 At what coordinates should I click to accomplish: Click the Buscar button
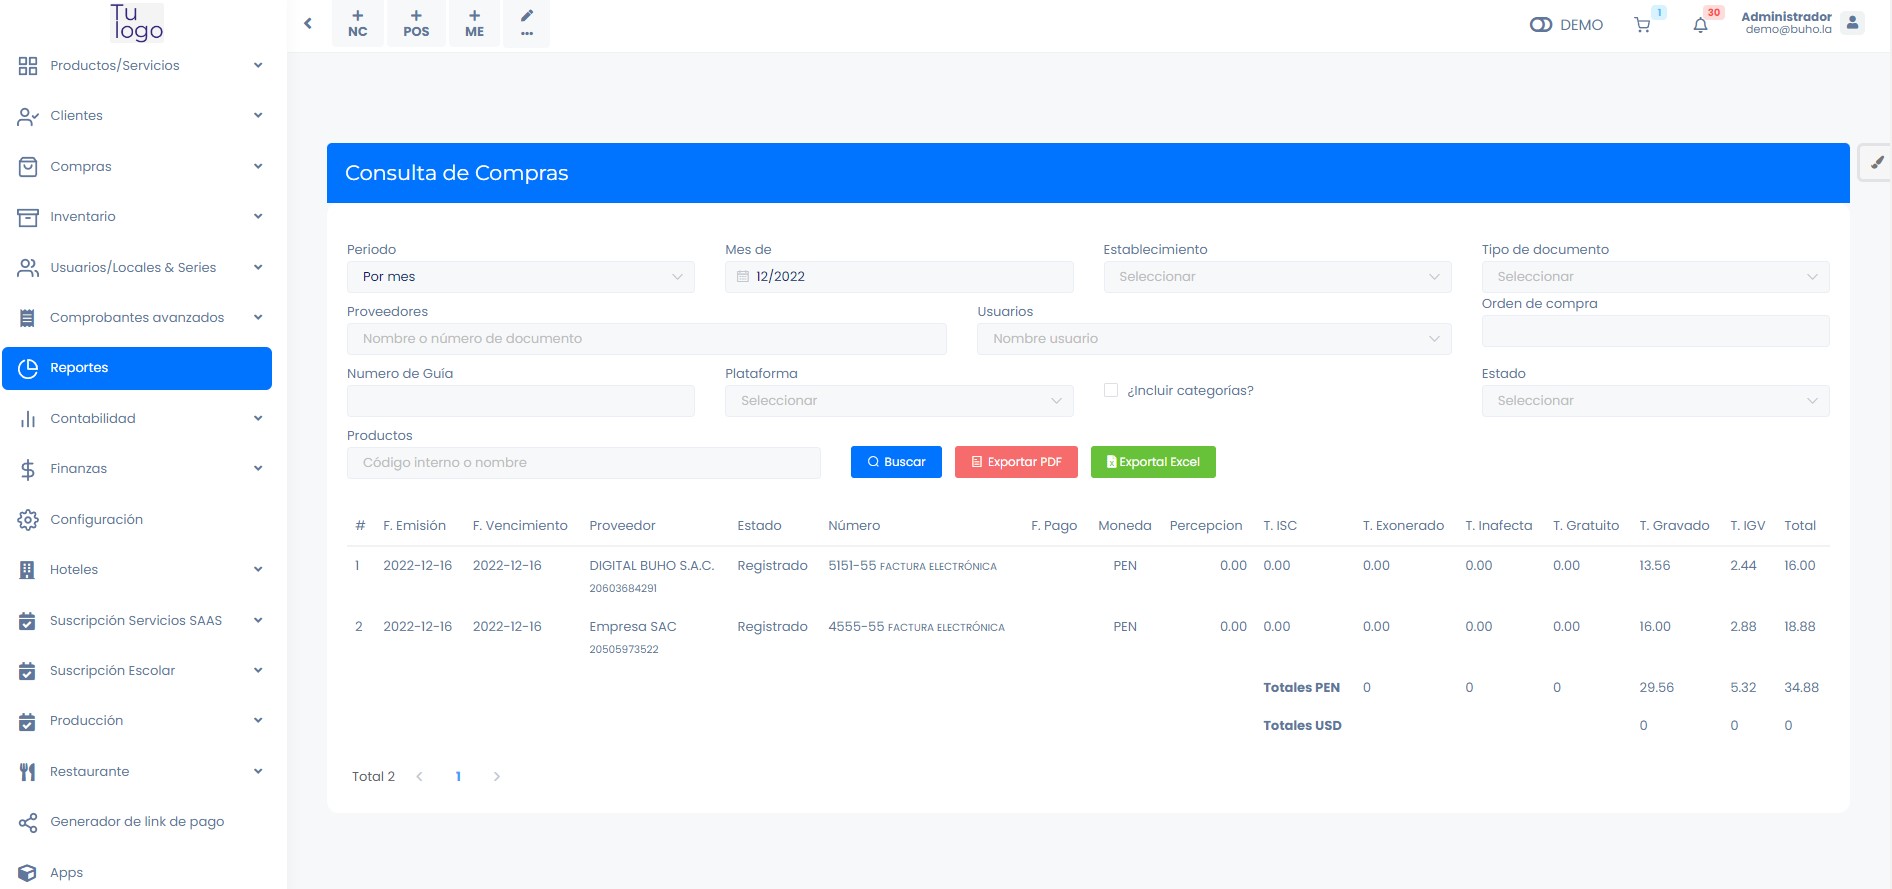[896, 462]
